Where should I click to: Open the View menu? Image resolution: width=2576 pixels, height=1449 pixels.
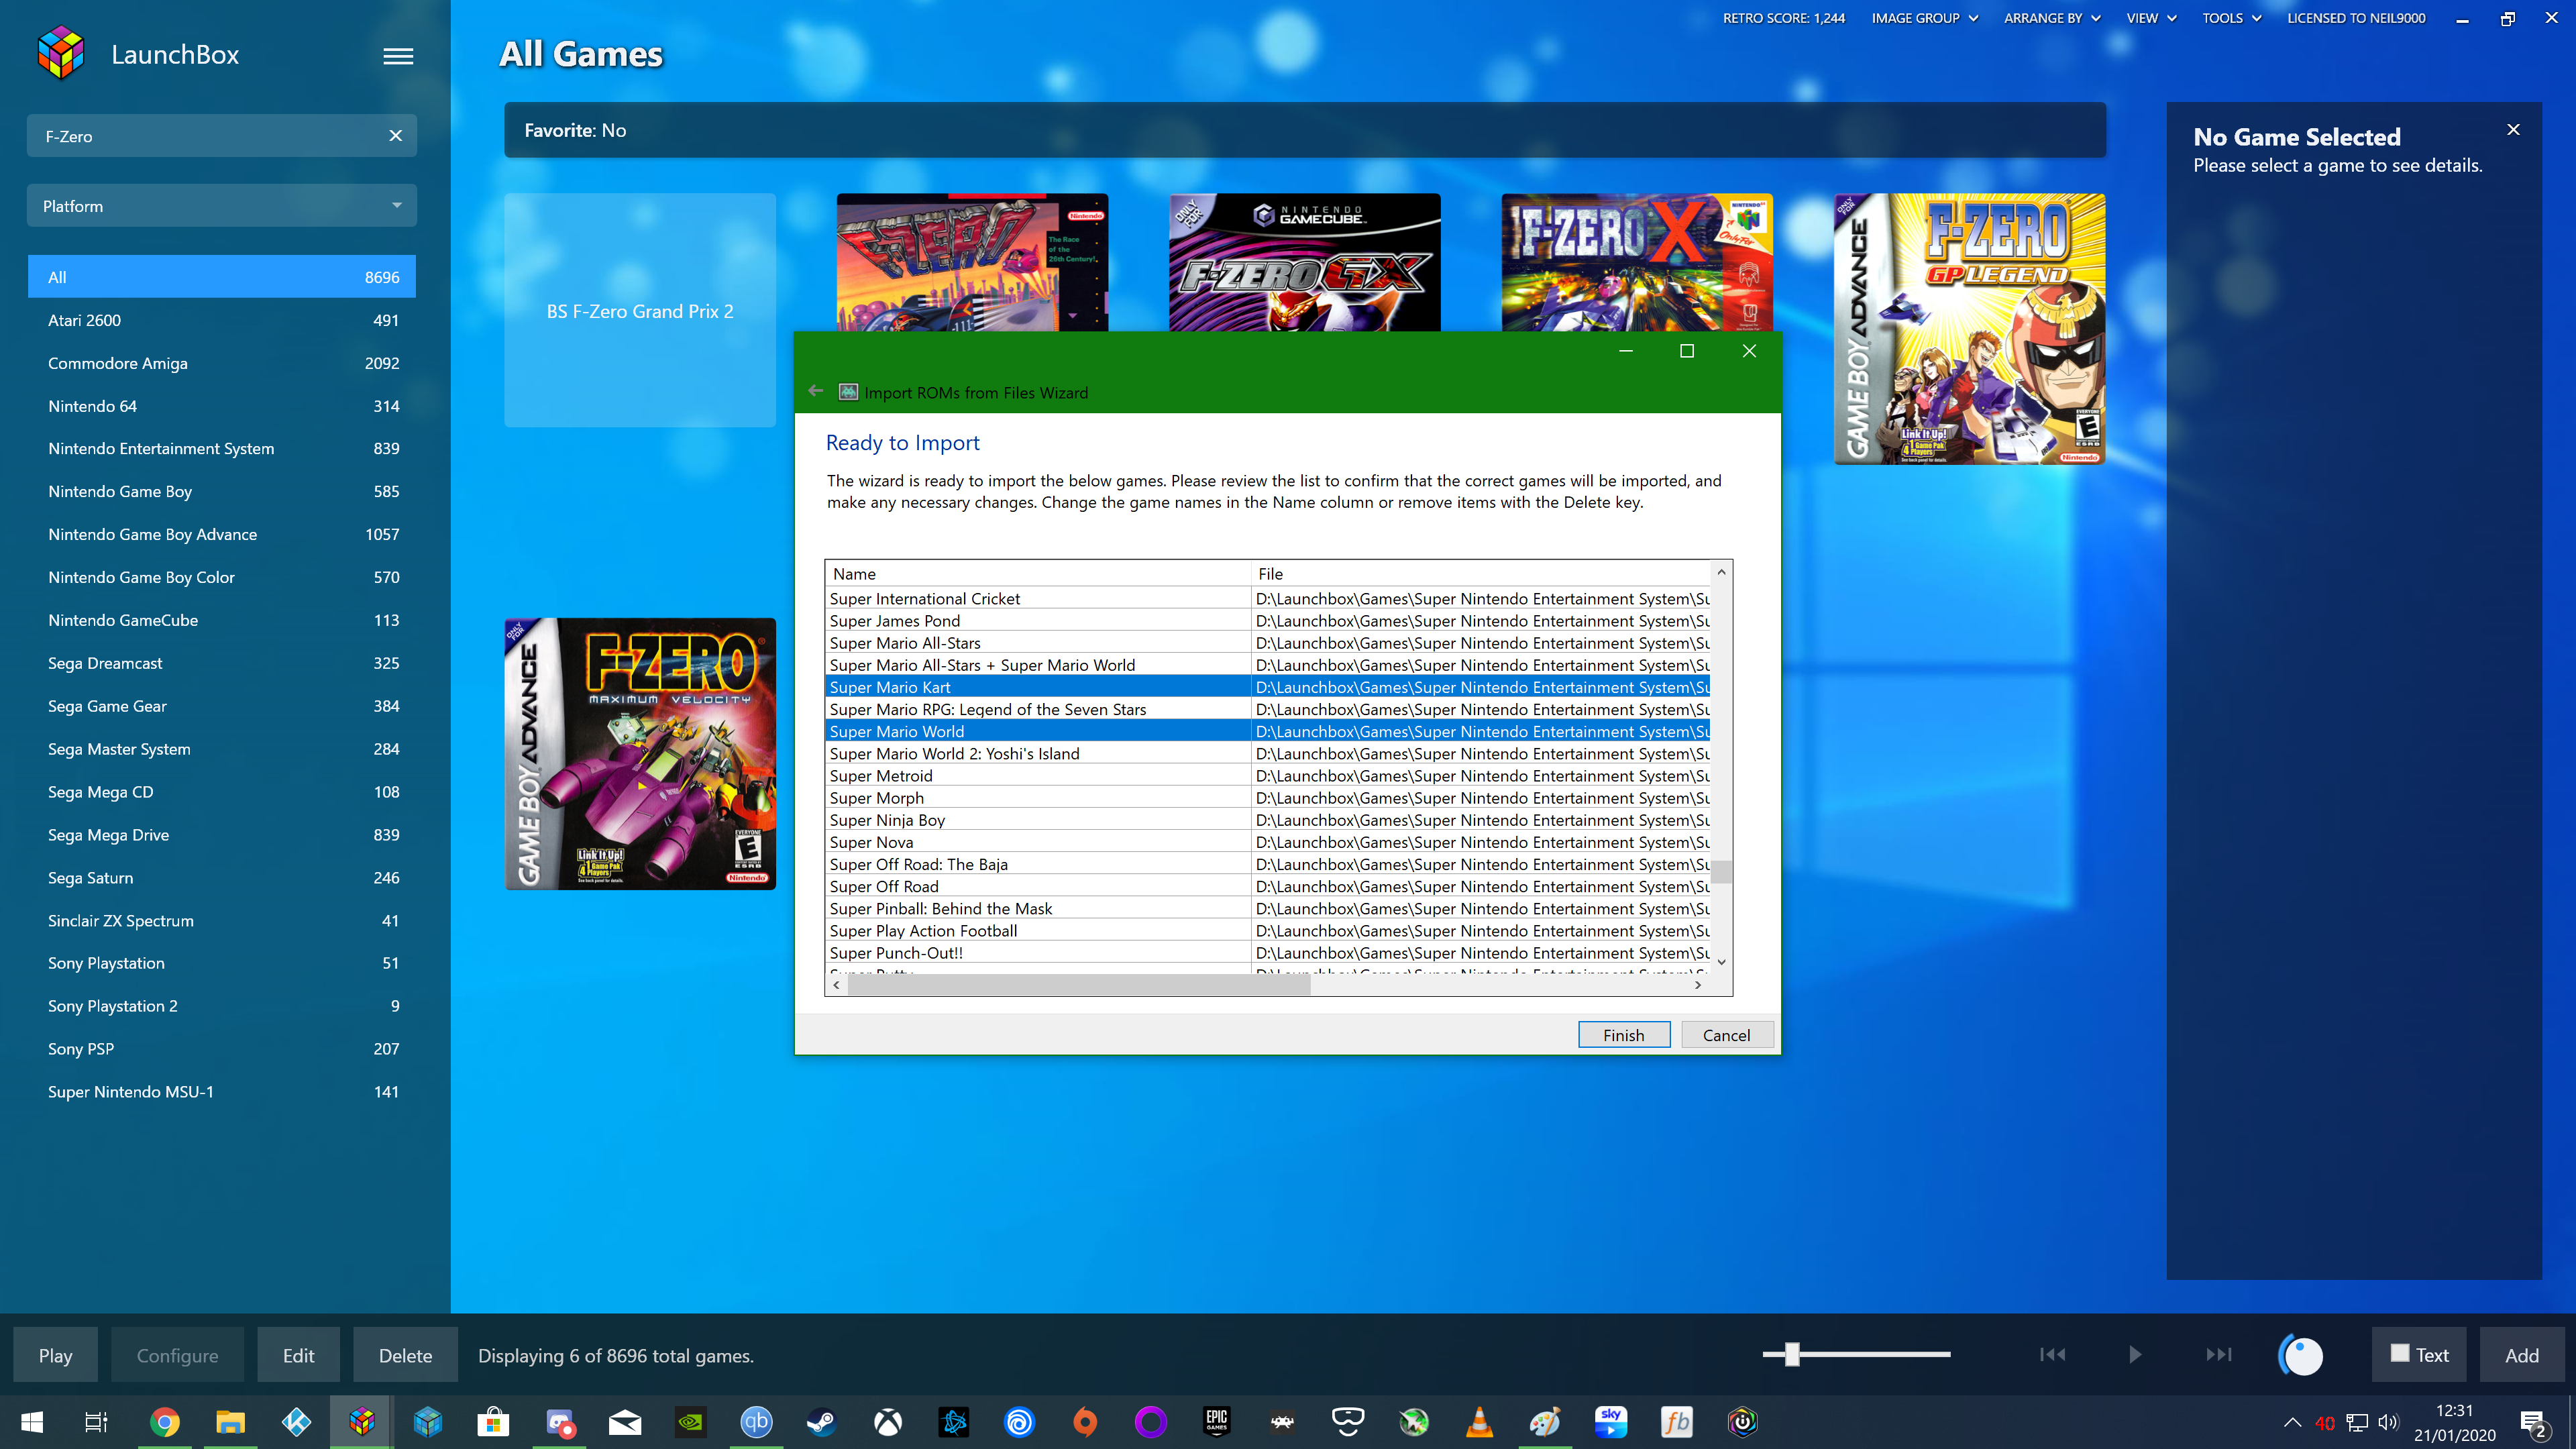2151,18
